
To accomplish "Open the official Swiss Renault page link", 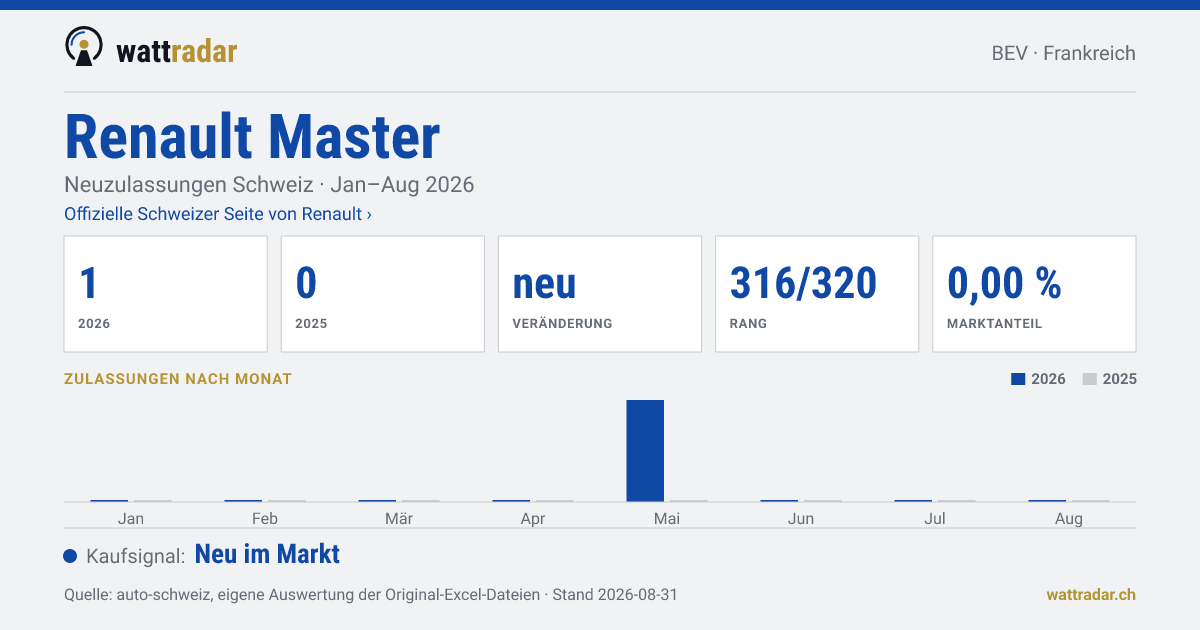I will [x=218, y=214].
